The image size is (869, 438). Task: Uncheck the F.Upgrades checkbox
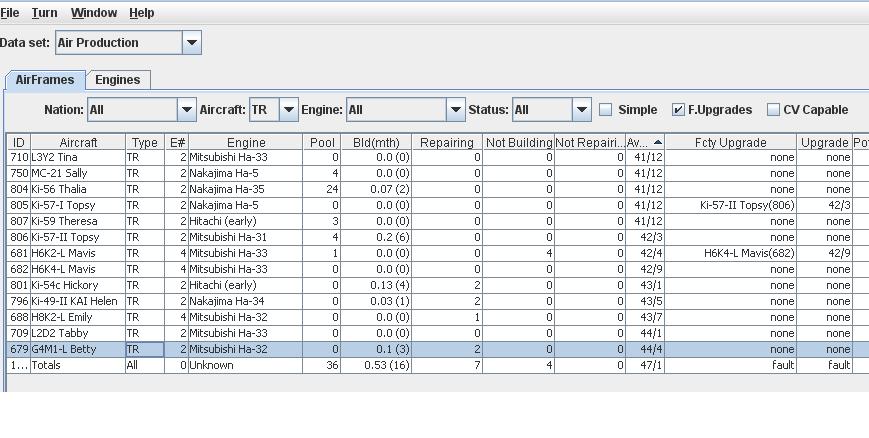click(x=678, y=110)
